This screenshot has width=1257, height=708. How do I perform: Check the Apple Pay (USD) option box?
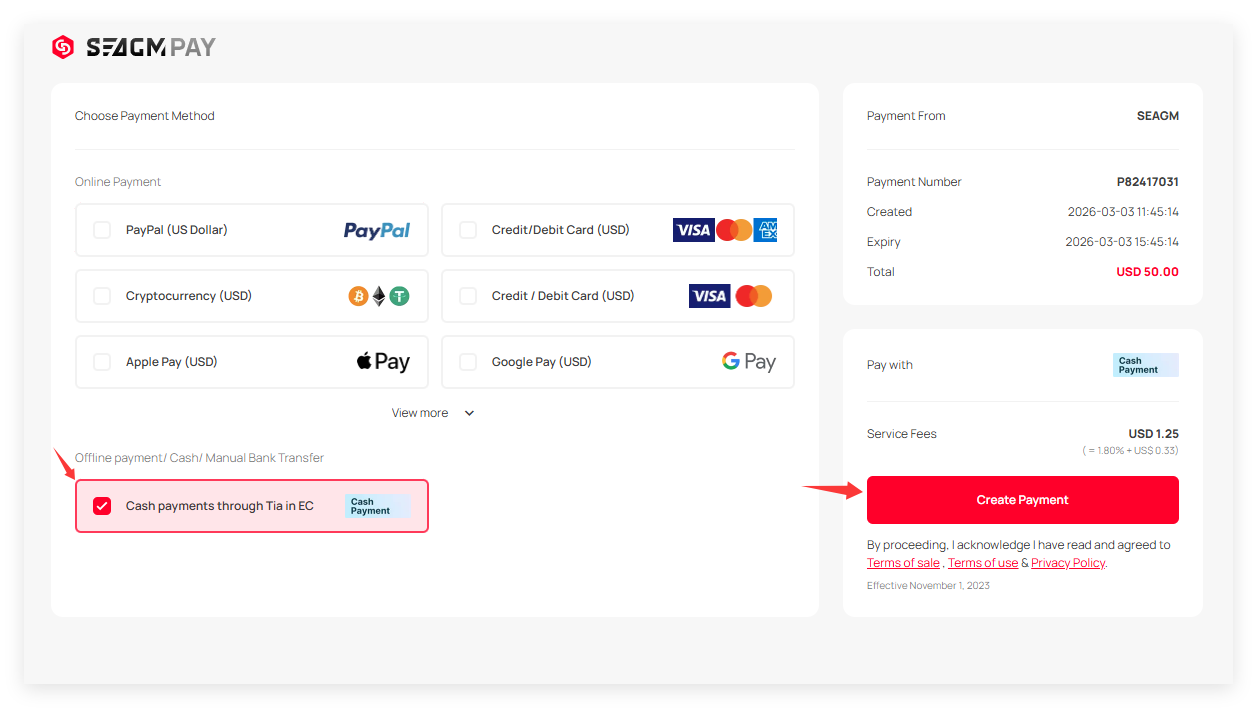[102, 362]
